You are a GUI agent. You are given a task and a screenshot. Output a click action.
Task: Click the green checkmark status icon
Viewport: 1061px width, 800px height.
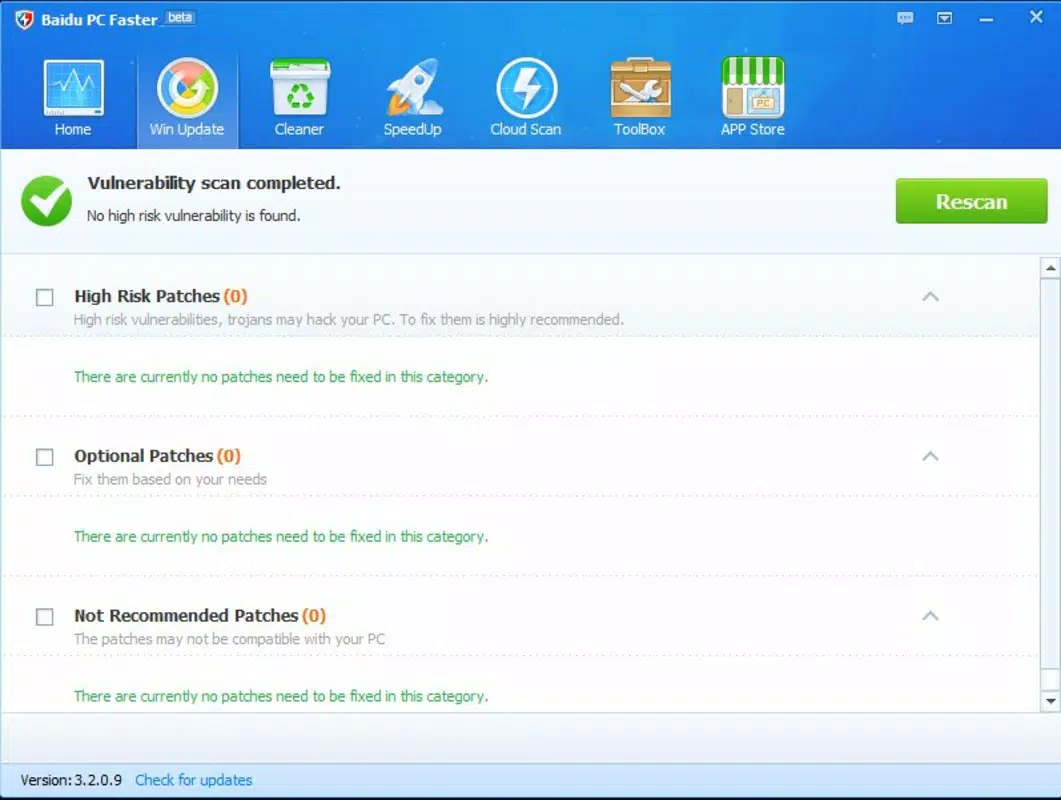(46, 201)
